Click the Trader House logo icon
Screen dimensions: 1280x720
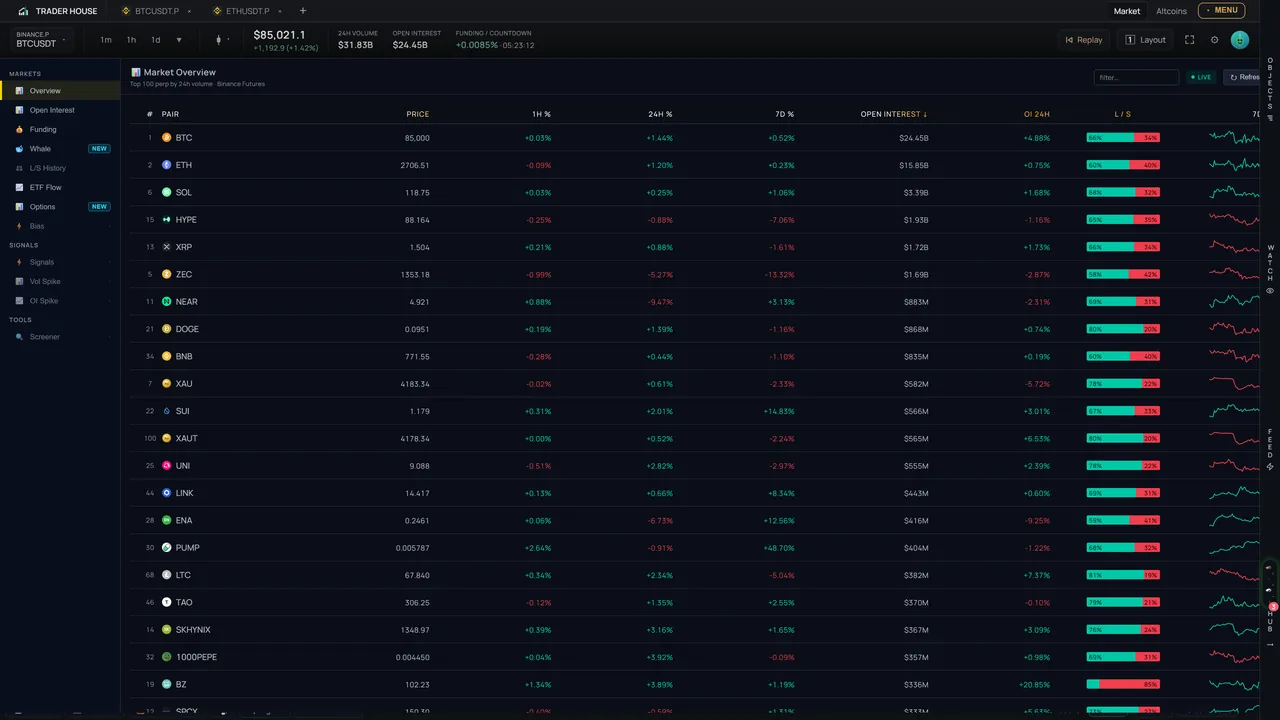point(23,11)
